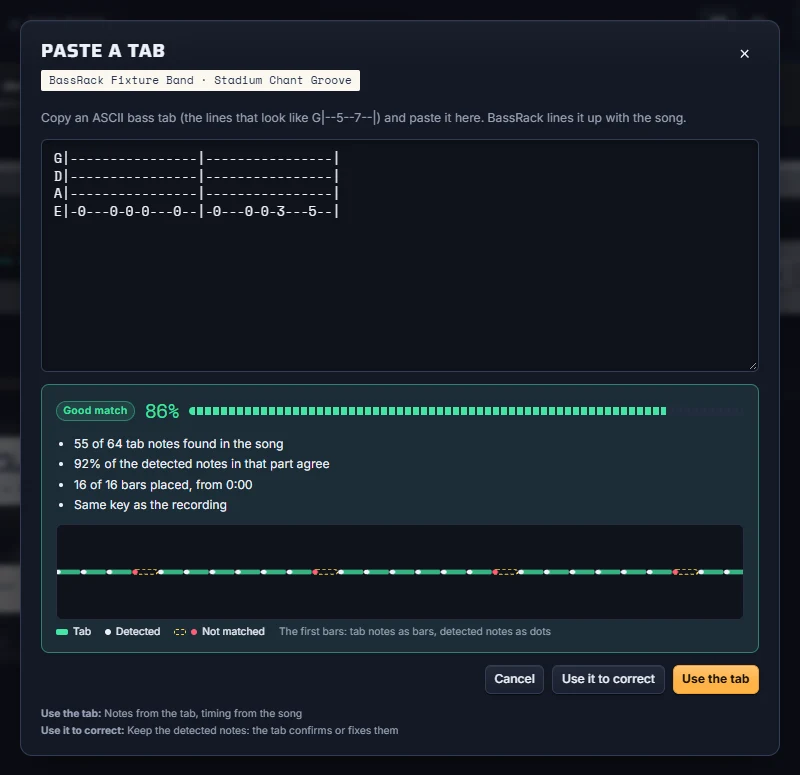Close the Paste a Tab dialog
The width and height of the screenshot is (800, 775).
[744, 54]
